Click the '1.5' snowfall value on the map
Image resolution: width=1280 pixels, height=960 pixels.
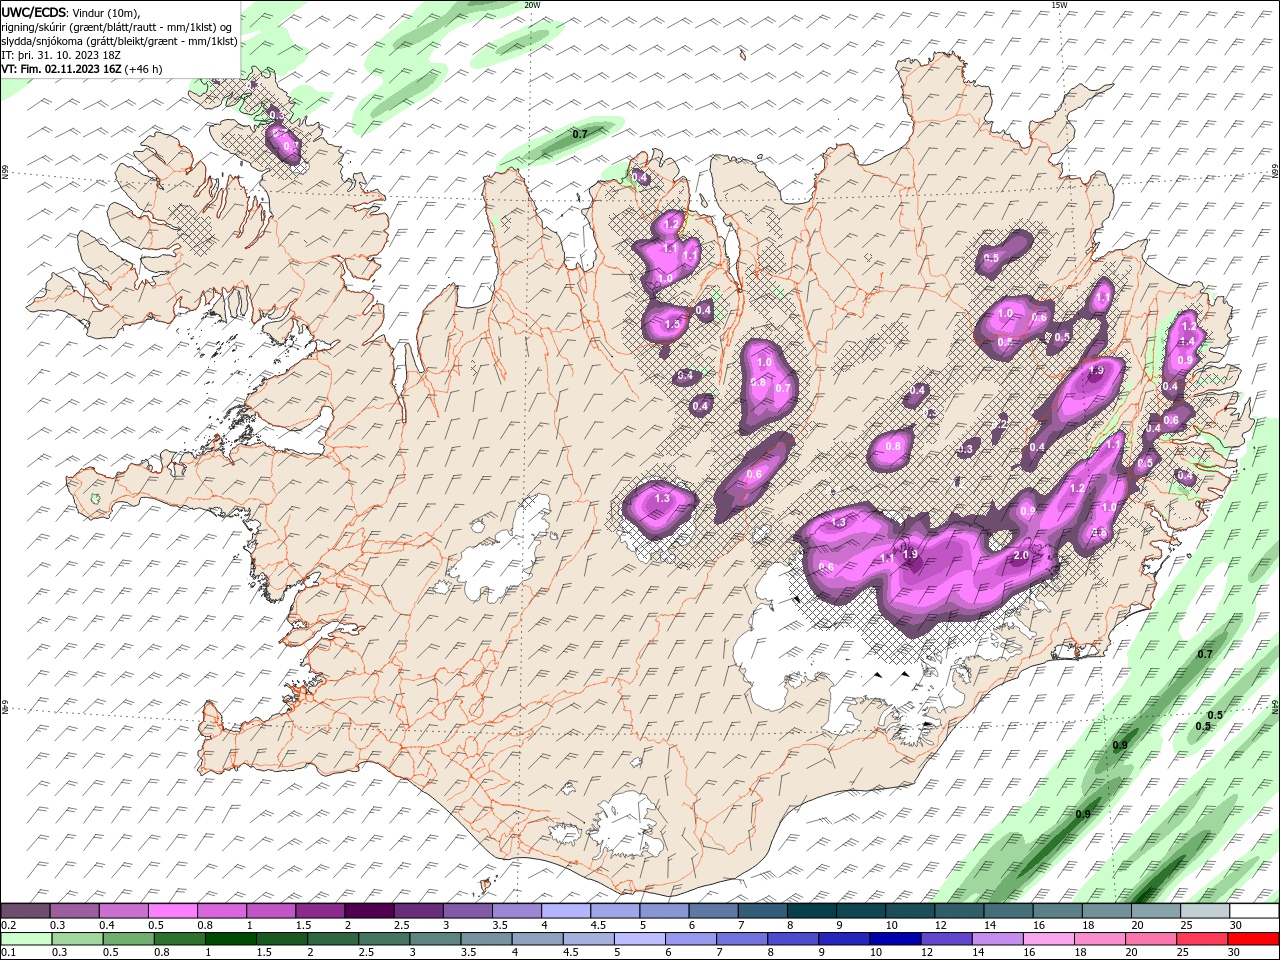point(672,324)
